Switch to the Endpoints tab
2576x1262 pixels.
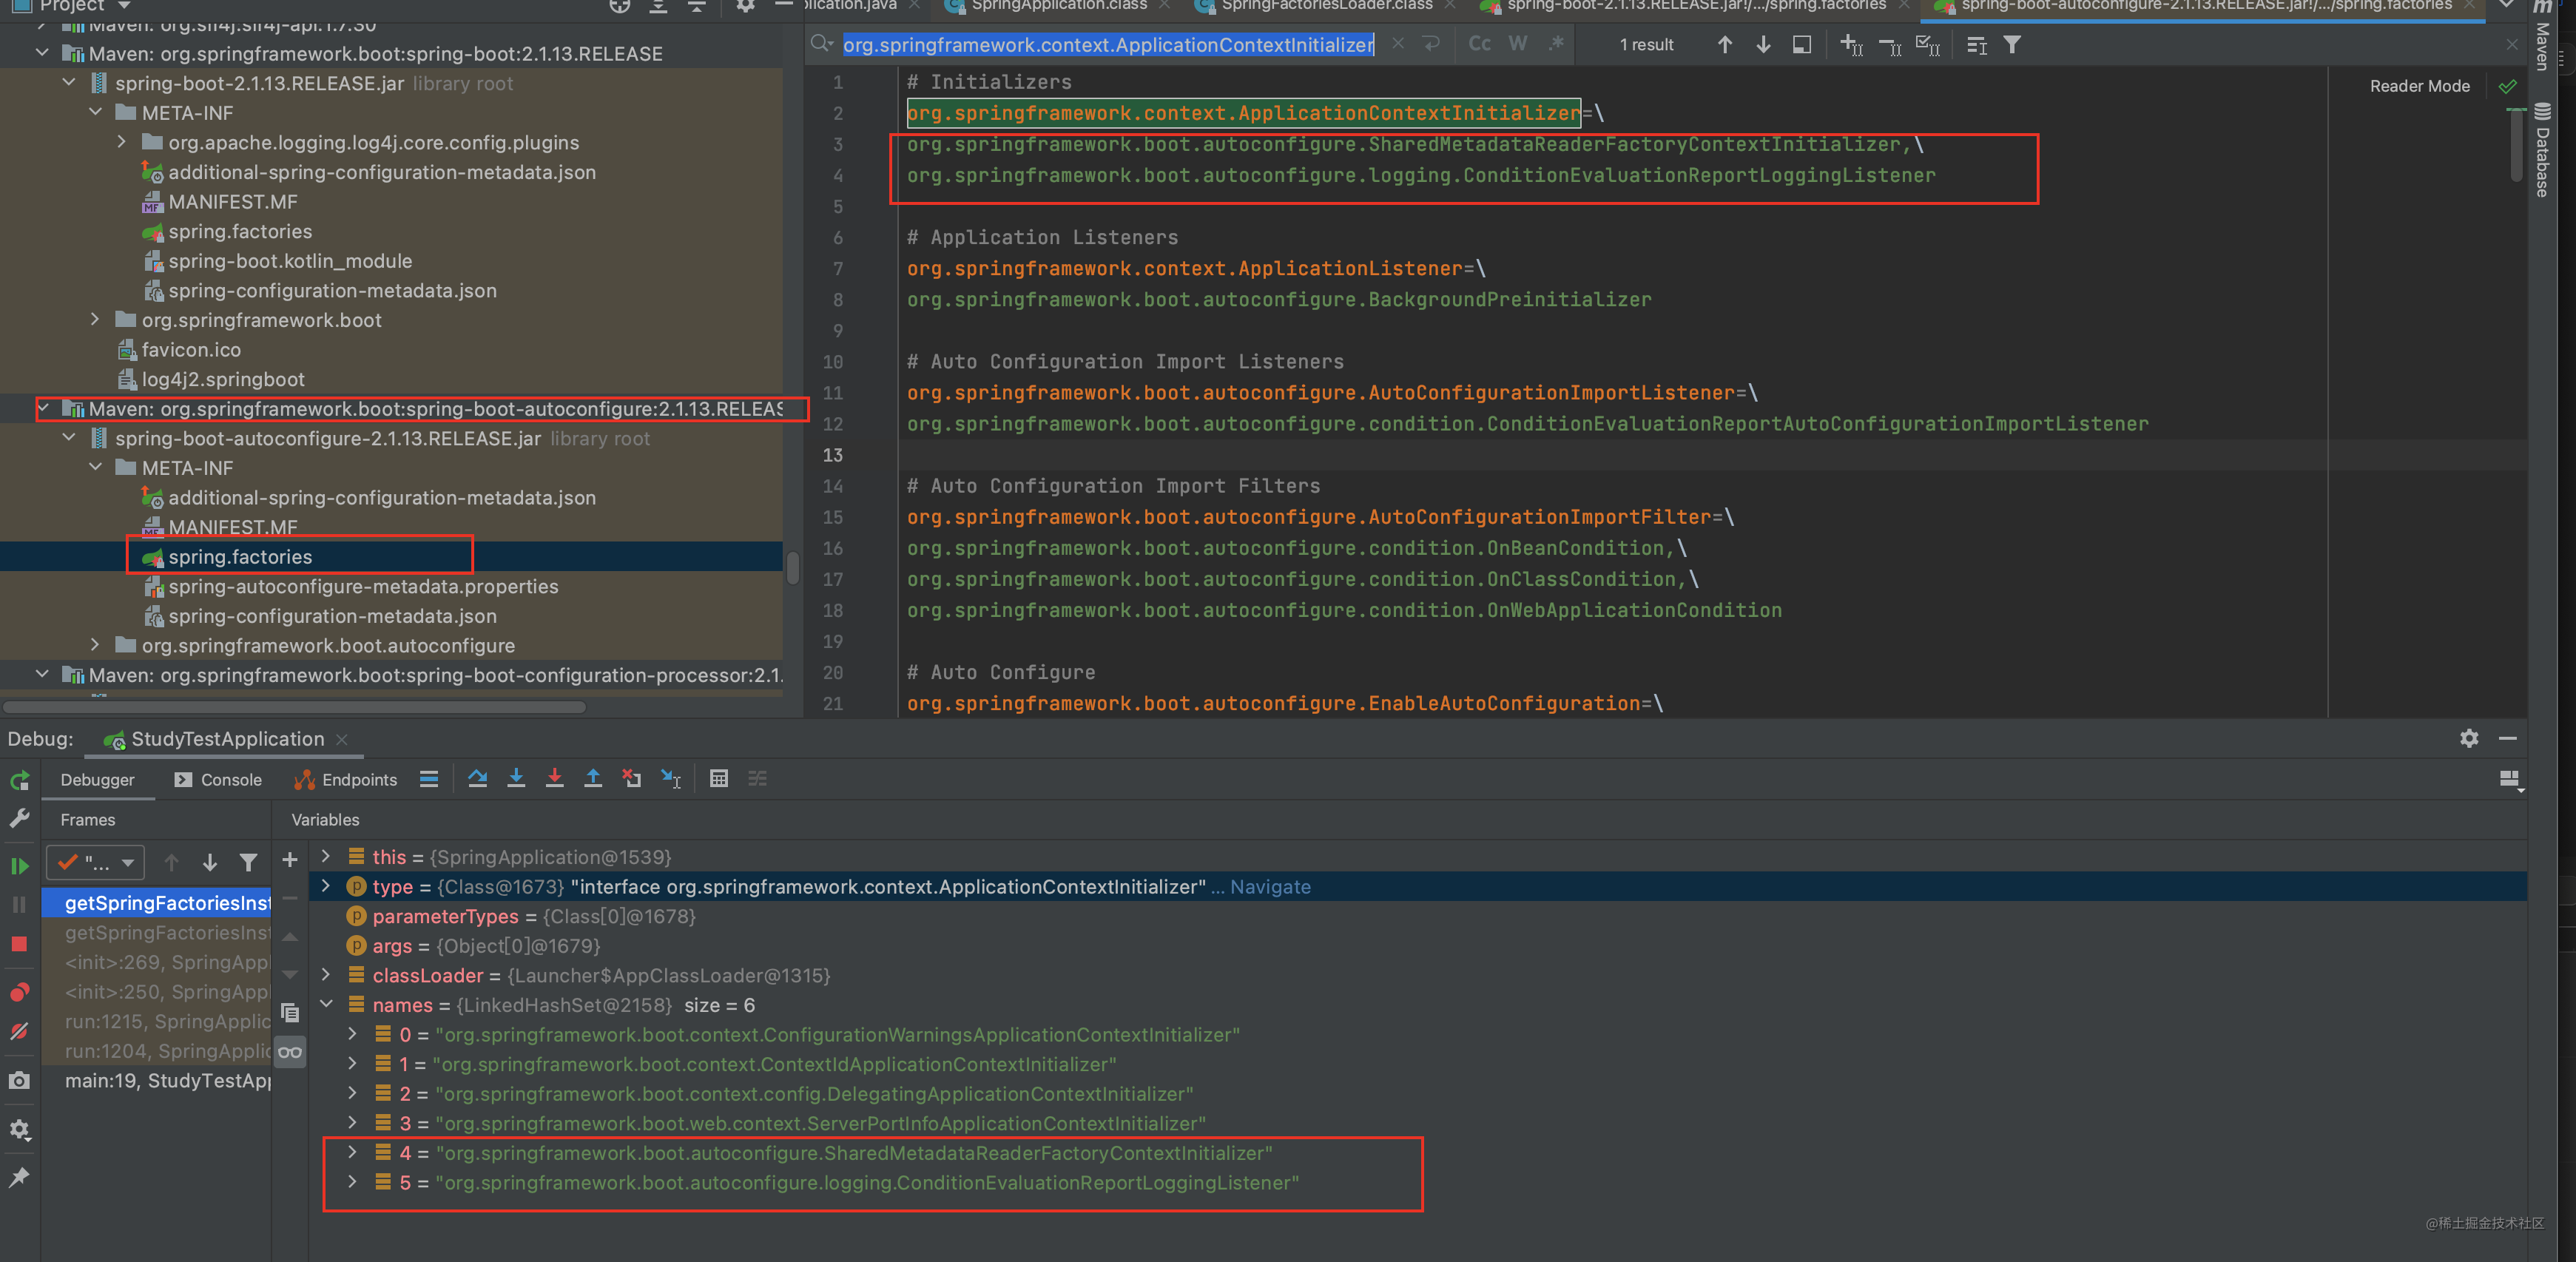345,780
